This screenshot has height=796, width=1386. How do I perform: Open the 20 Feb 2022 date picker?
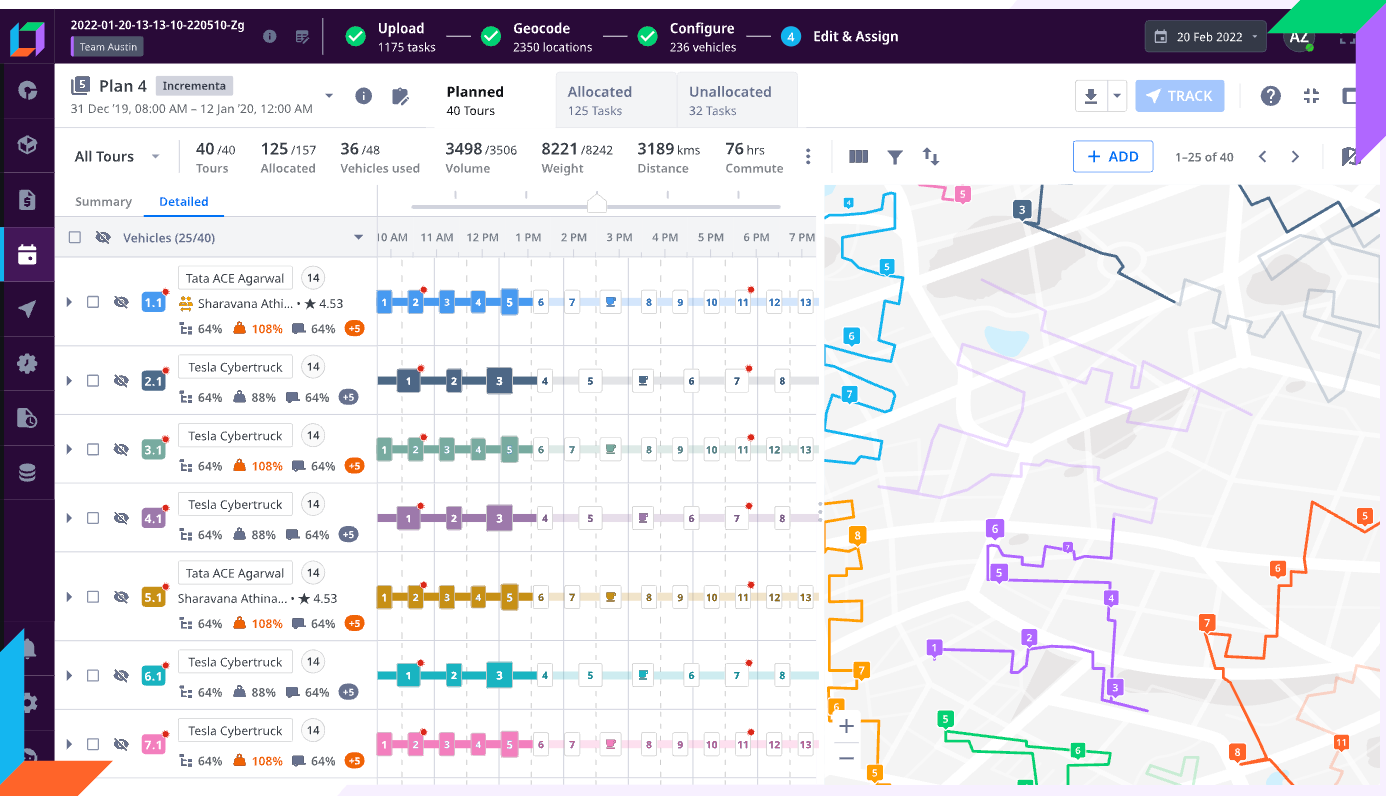tap(1204, 35)
